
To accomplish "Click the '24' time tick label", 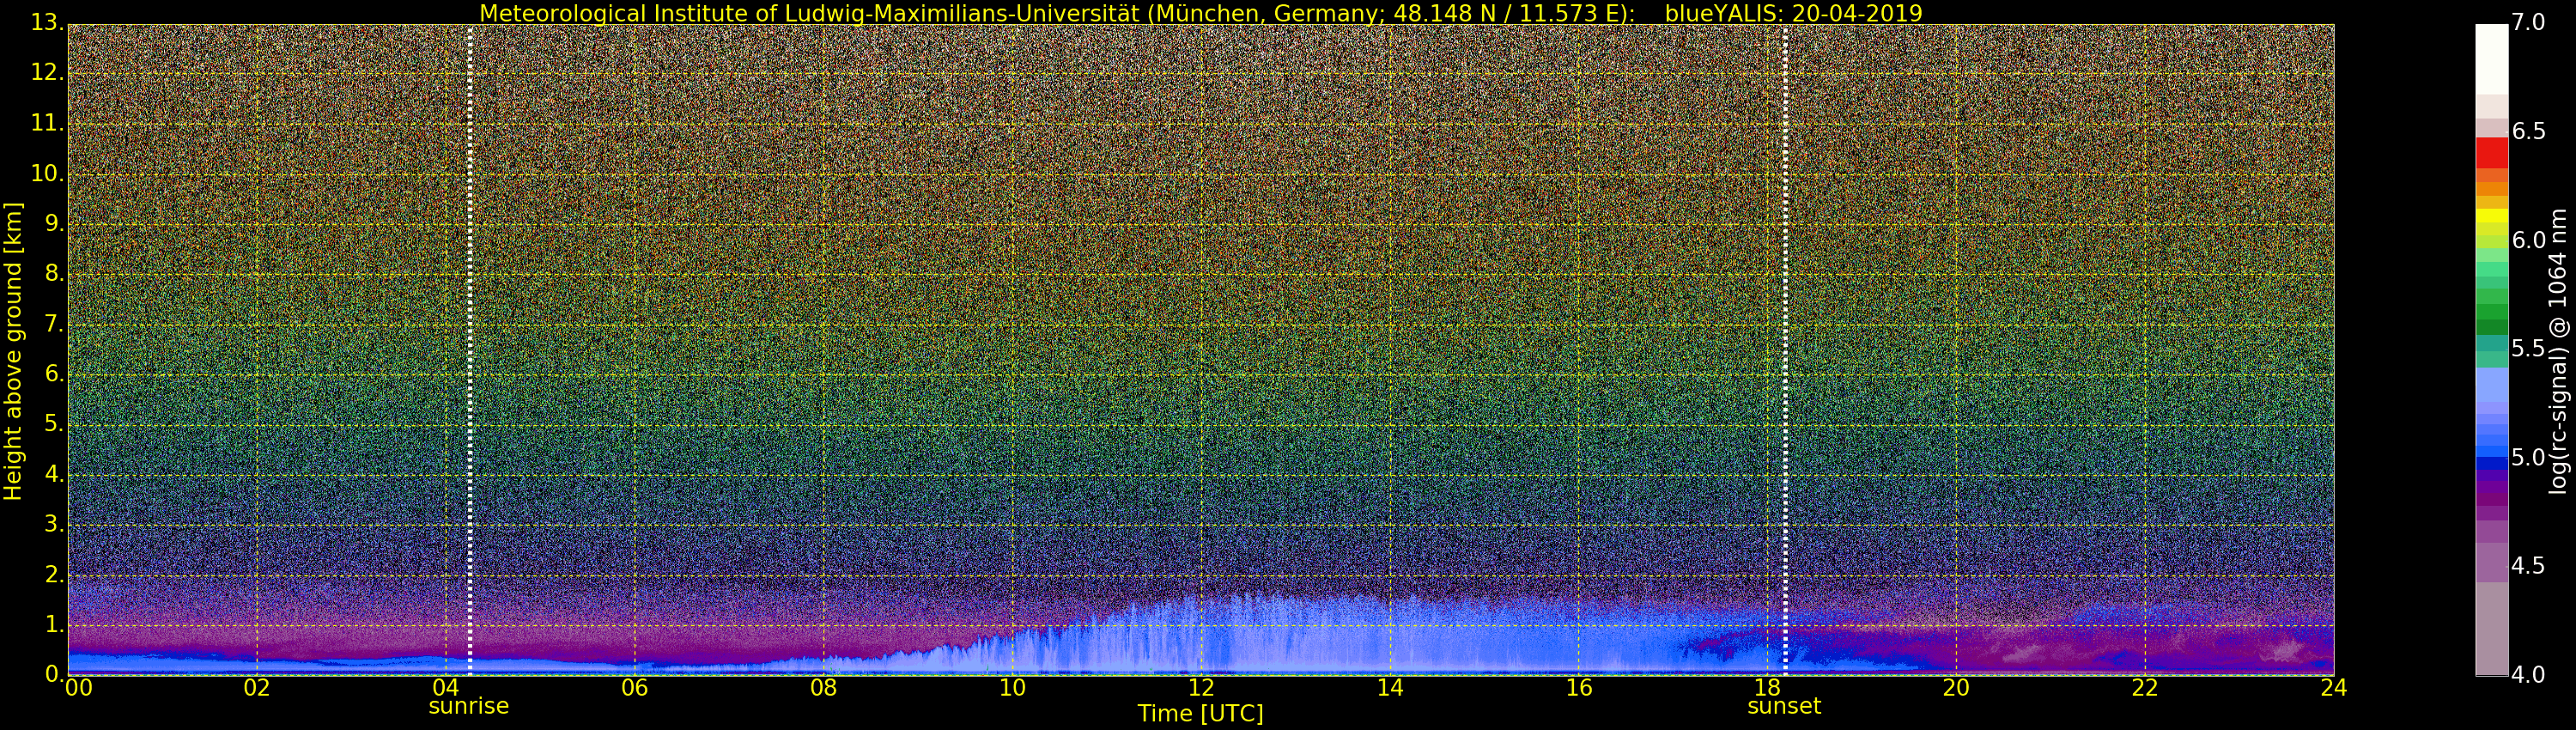I will pos(2334,688).
